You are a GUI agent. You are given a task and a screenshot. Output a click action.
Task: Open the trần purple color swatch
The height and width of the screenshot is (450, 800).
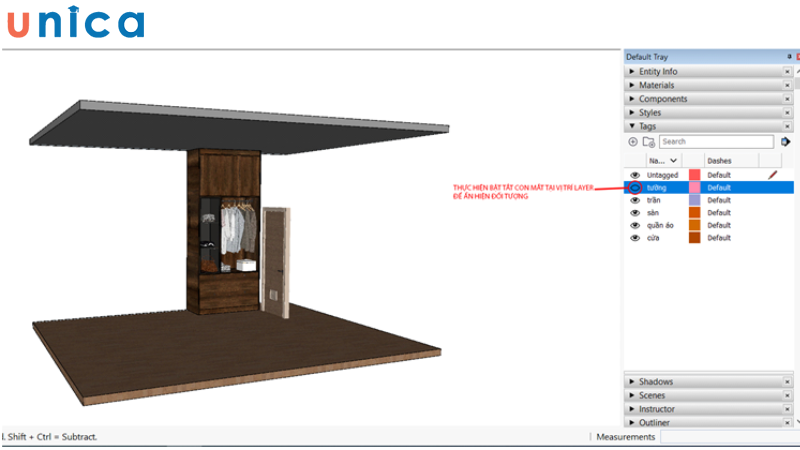click(694, 200)
